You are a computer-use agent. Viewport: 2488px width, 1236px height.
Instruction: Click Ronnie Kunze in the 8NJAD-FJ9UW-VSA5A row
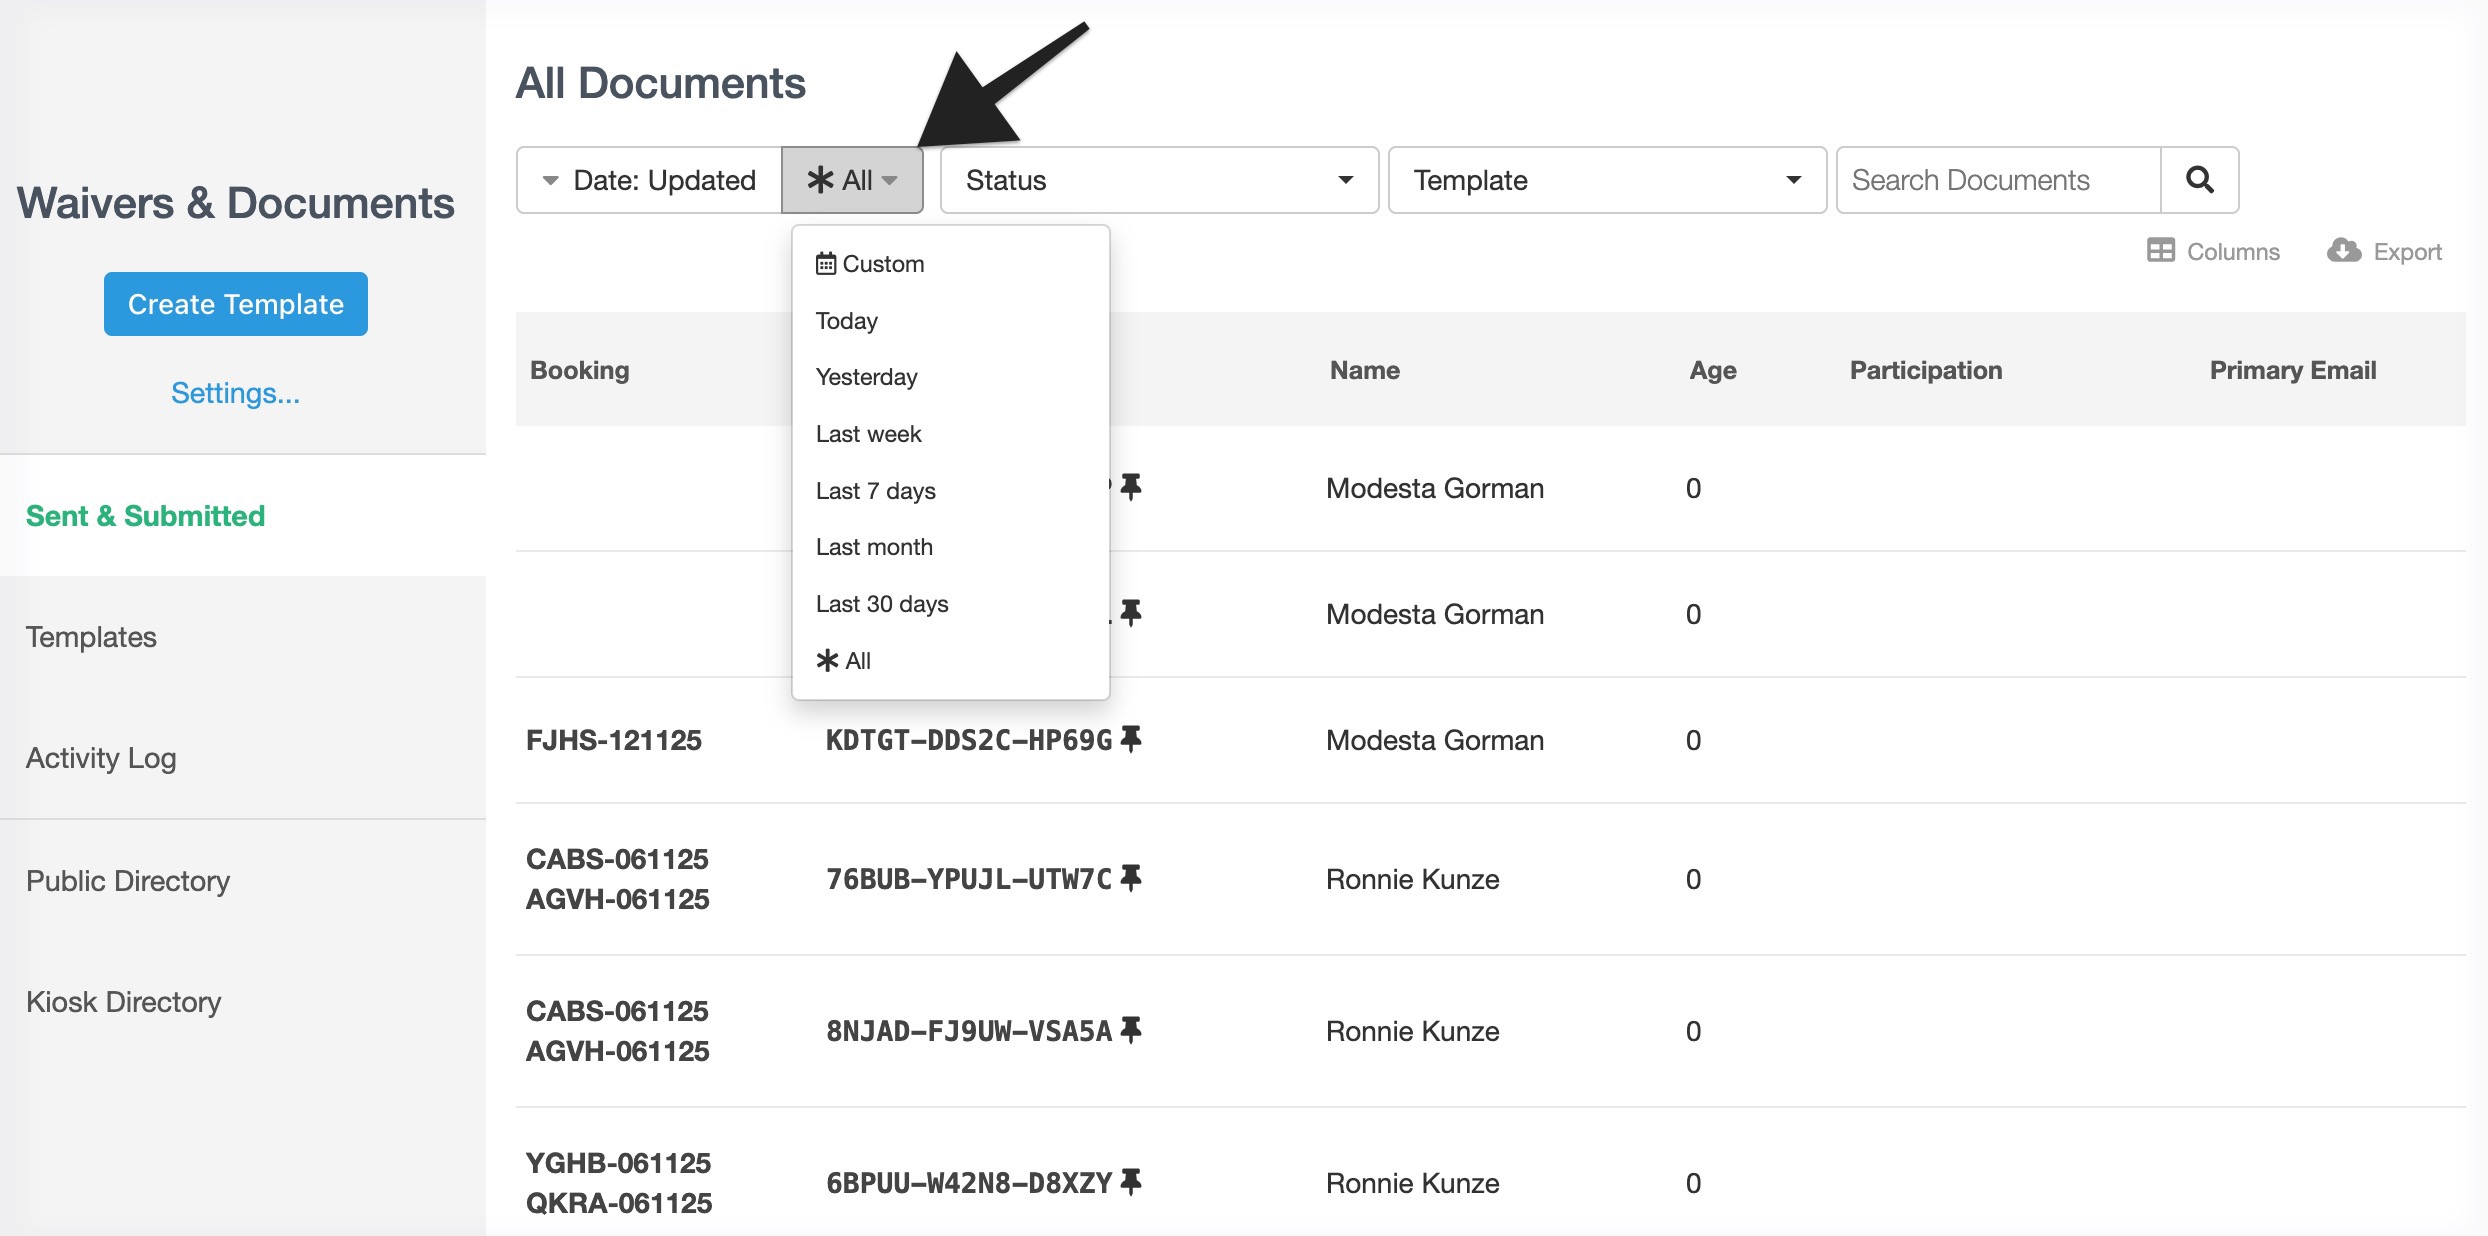pyautogui.click(x=1413, y=1031)
